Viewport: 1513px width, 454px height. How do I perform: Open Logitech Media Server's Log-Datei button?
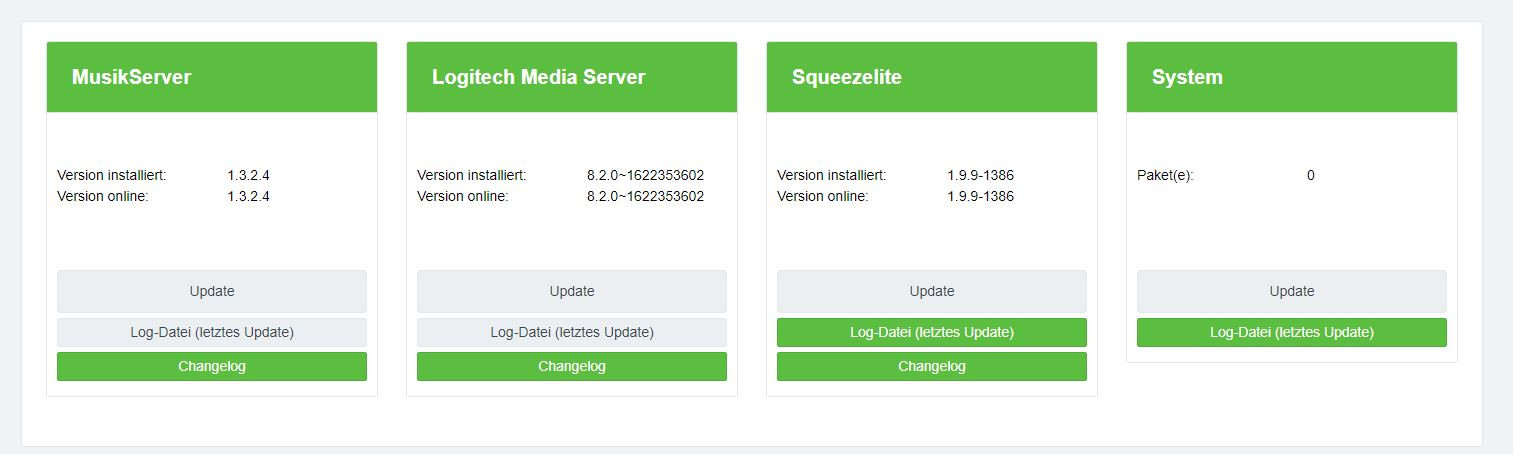[572, 332]
